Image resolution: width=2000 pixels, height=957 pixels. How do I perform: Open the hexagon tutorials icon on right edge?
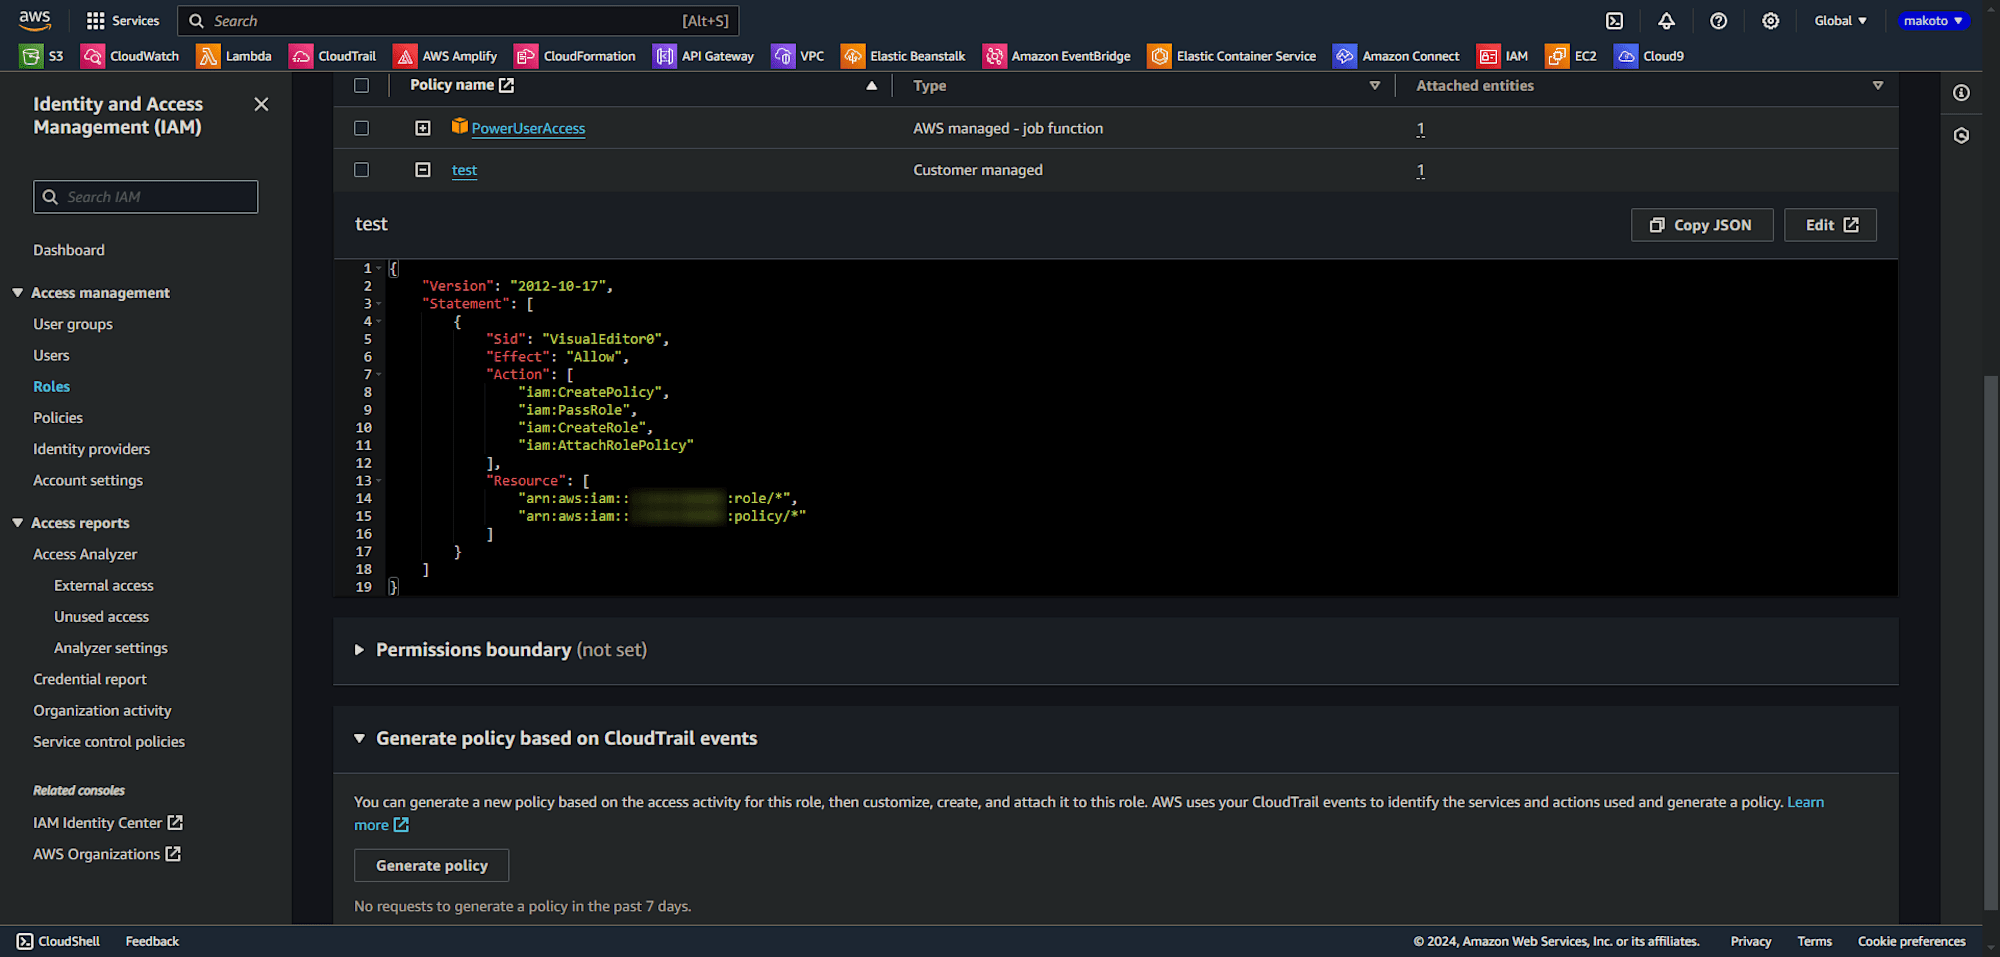(1961, 136)
